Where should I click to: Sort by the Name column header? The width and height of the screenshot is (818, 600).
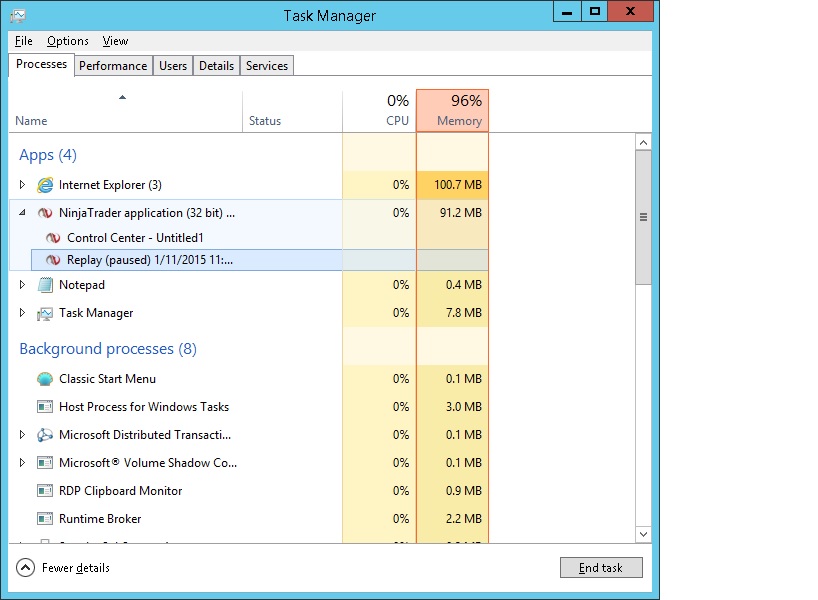126,111
